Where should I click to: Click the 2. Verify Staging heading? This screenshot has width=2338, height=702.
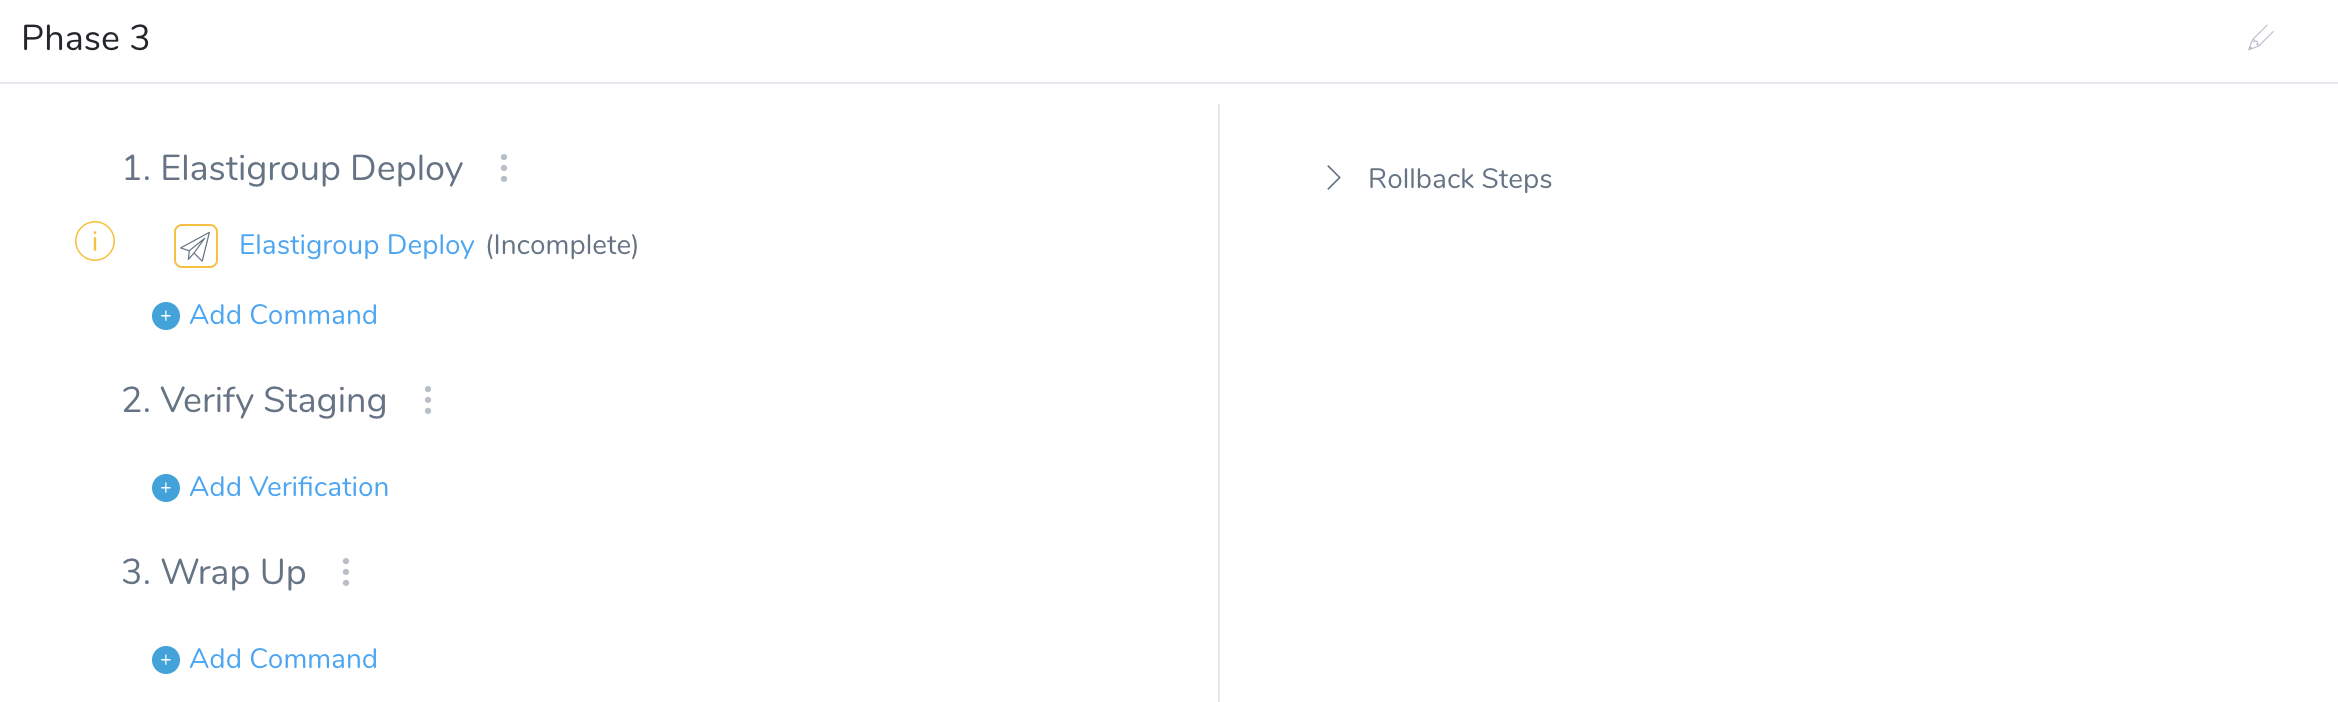(254, 401)
